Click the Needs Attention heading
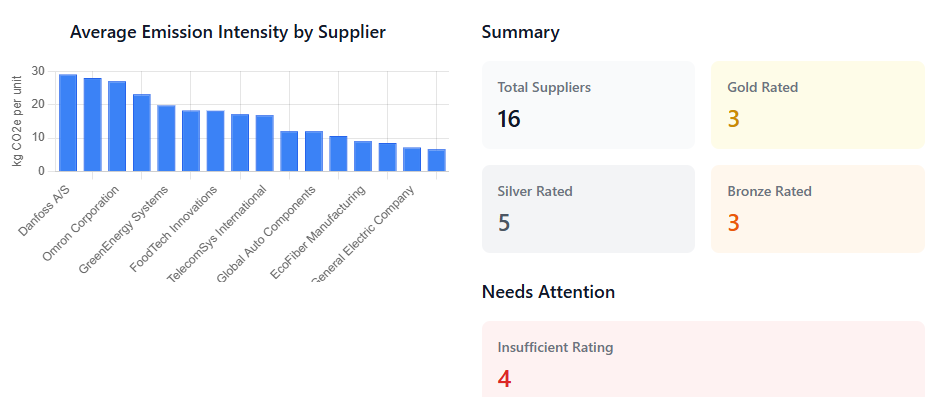Screen dimensions: 929x397 (548, 292)
